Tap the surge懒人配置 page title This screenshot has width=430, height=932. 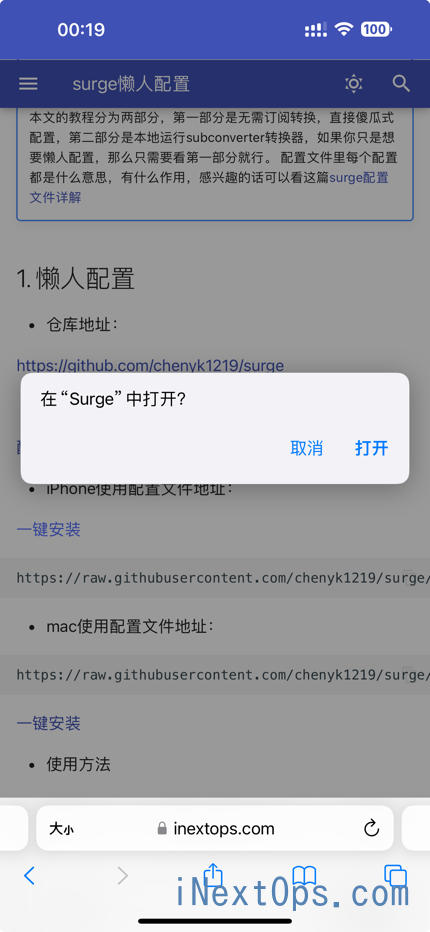click(x=131, y=84)
